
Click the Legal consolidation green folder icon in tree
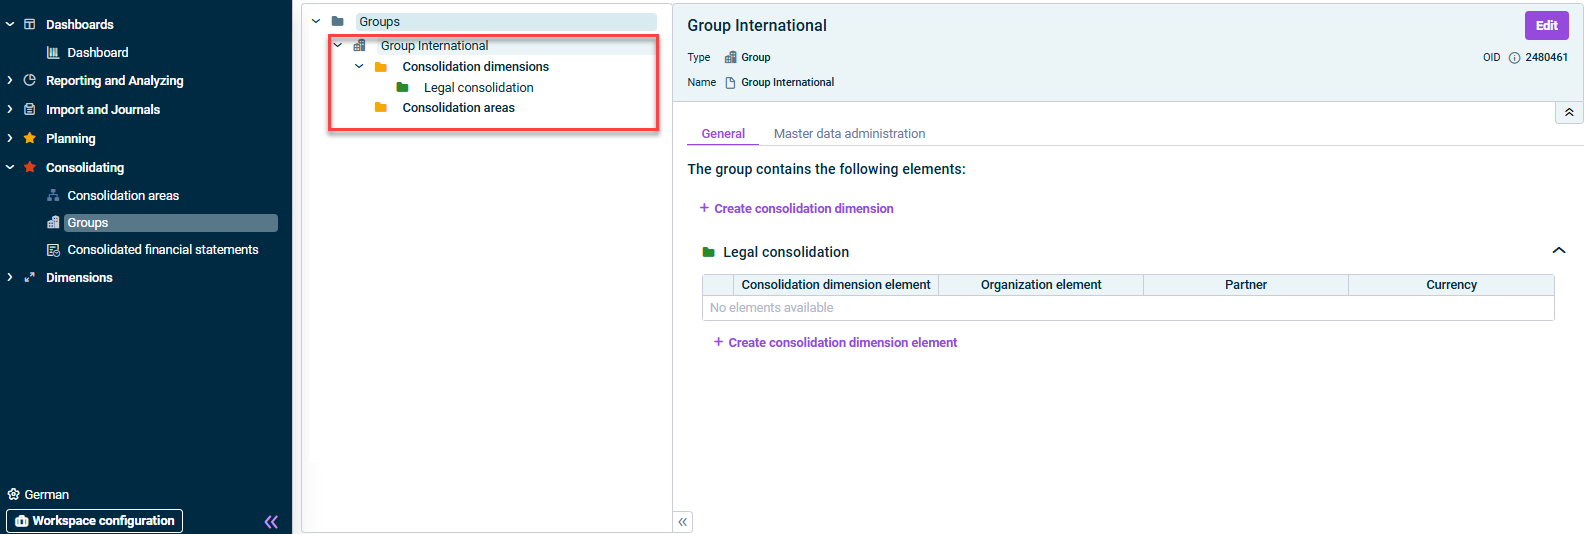coord(402,87)
